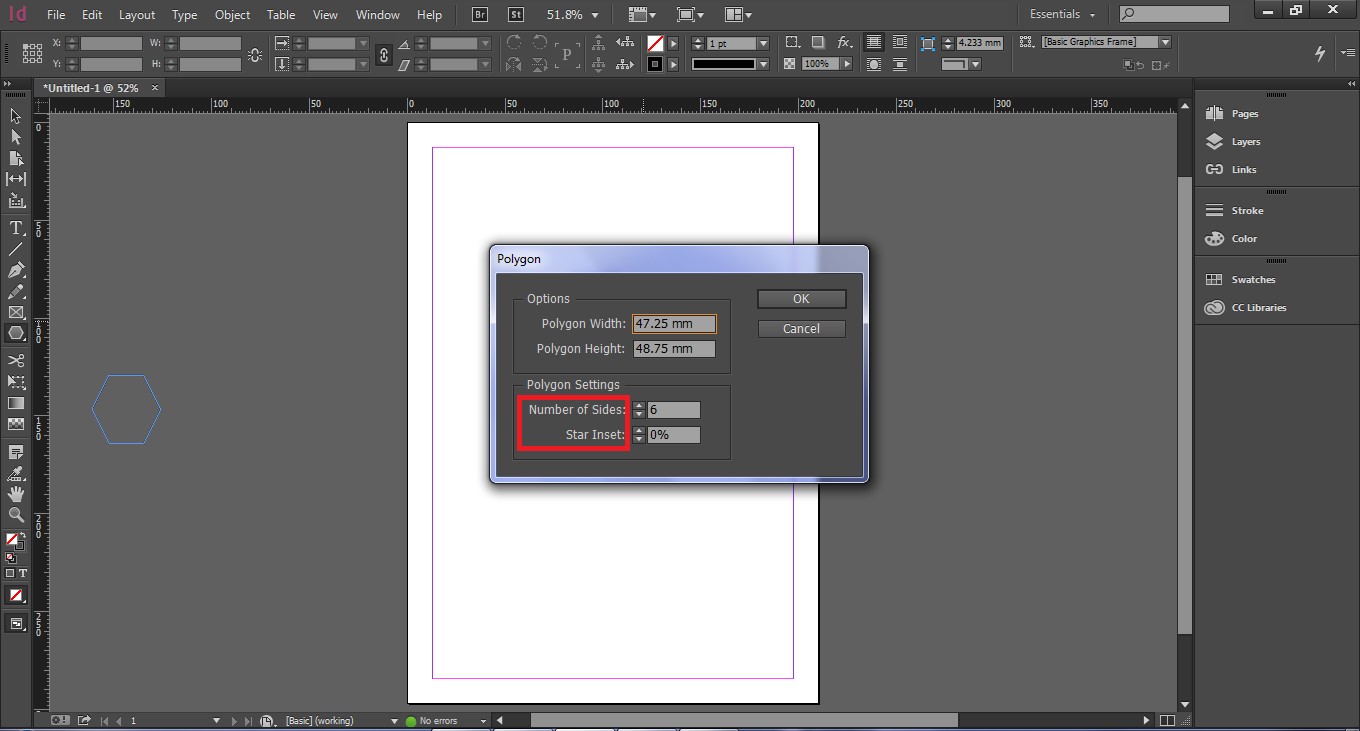Click the Apply None swatch in toolbox
Image resolution: width=1360 pixels, height=731 pixels.
click(16, 595)
